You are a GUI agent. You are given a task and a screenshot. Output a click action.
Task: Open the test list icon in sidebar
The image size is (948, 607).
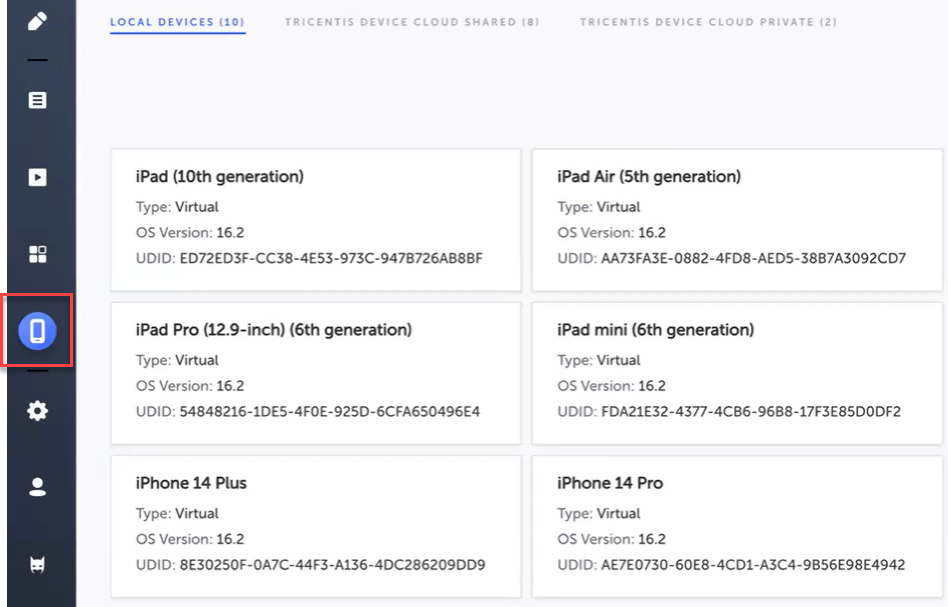click(37, 100)
